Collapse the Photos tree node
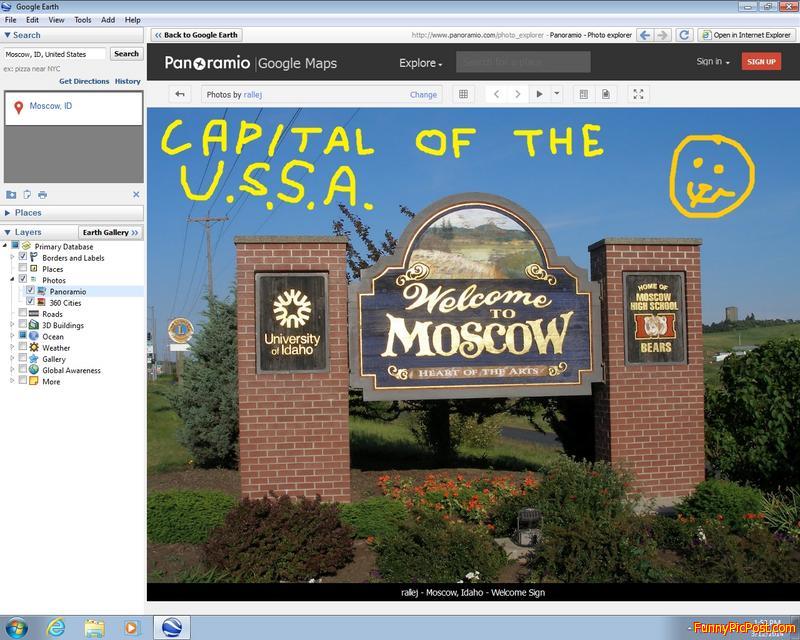This screenshot has height=640, width=800. click(12, 280)
